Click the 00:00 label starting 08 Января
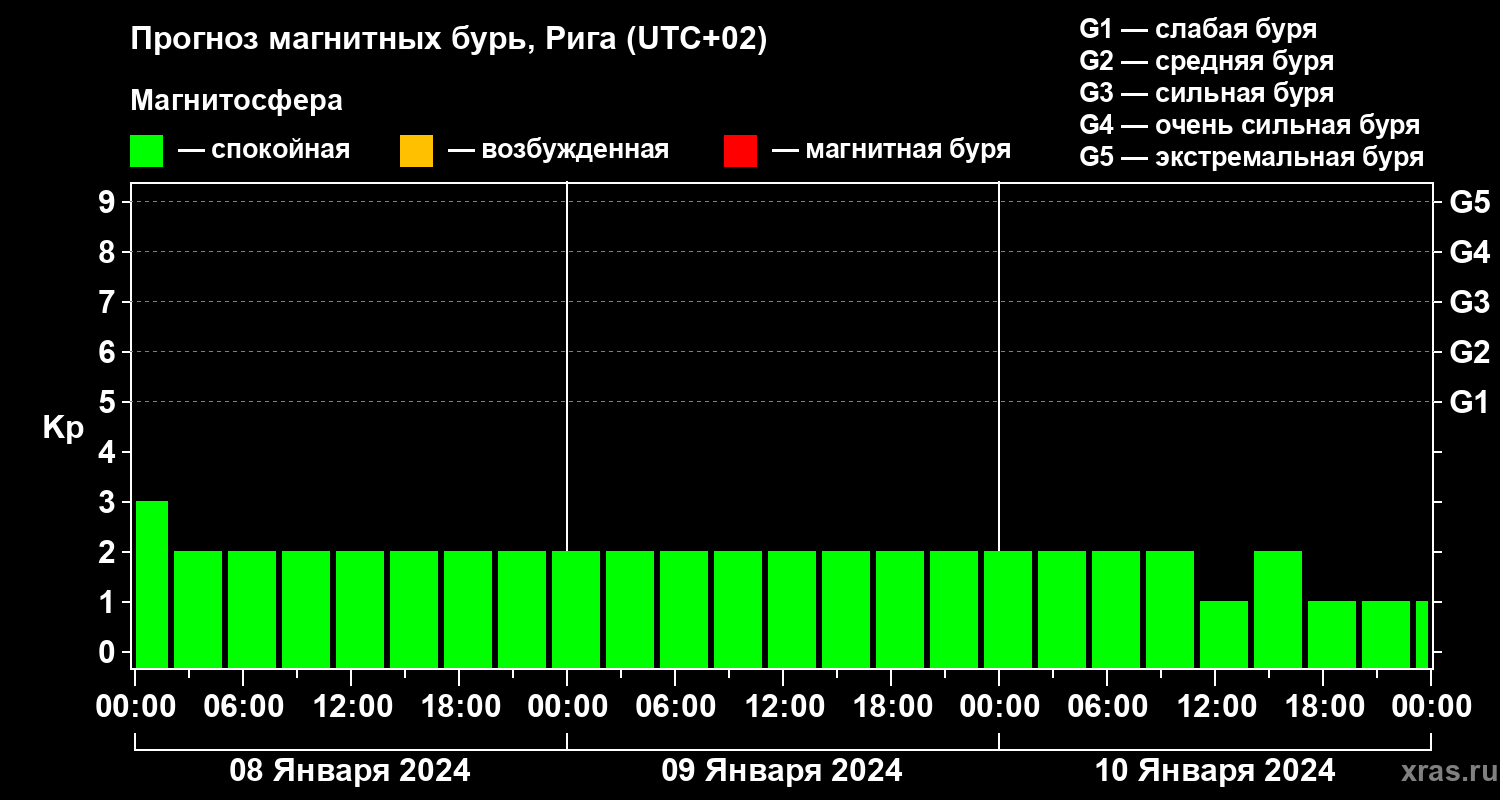 point(136,706)
